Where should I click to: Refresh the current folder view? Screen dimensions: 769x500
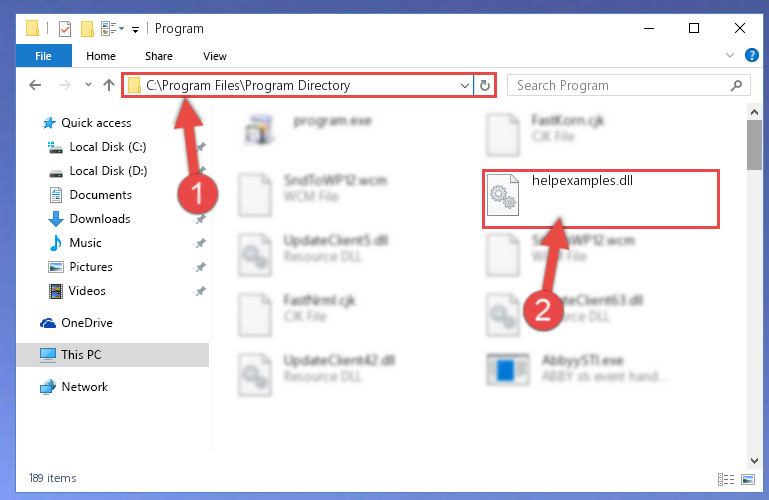click(485, 85)
